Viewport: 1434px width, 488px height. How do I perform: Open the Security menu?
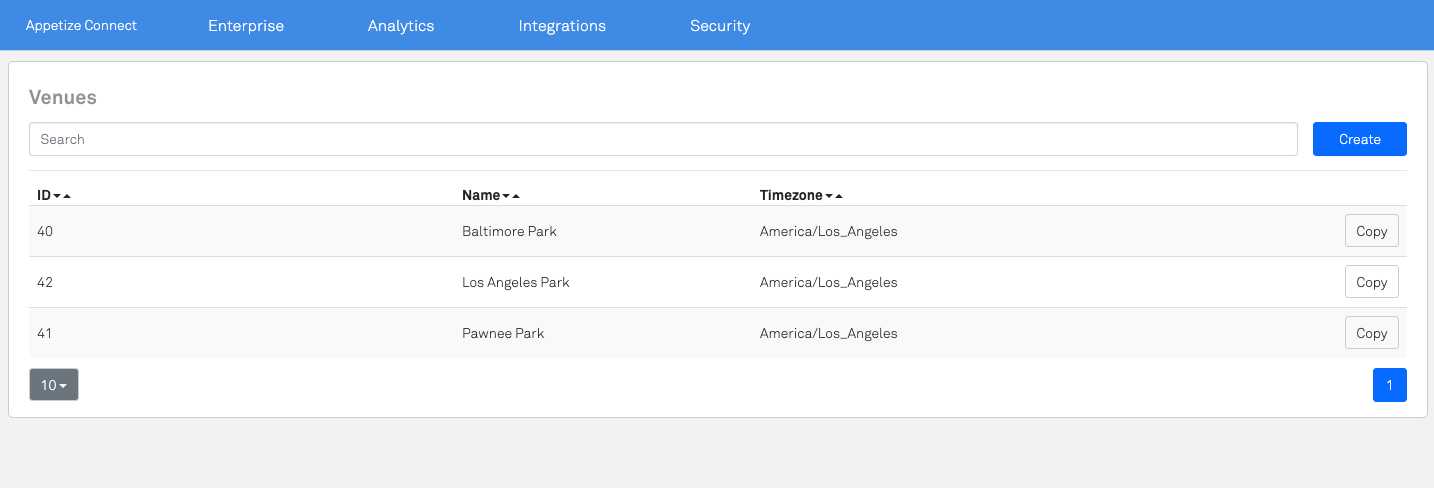point(720,26)
